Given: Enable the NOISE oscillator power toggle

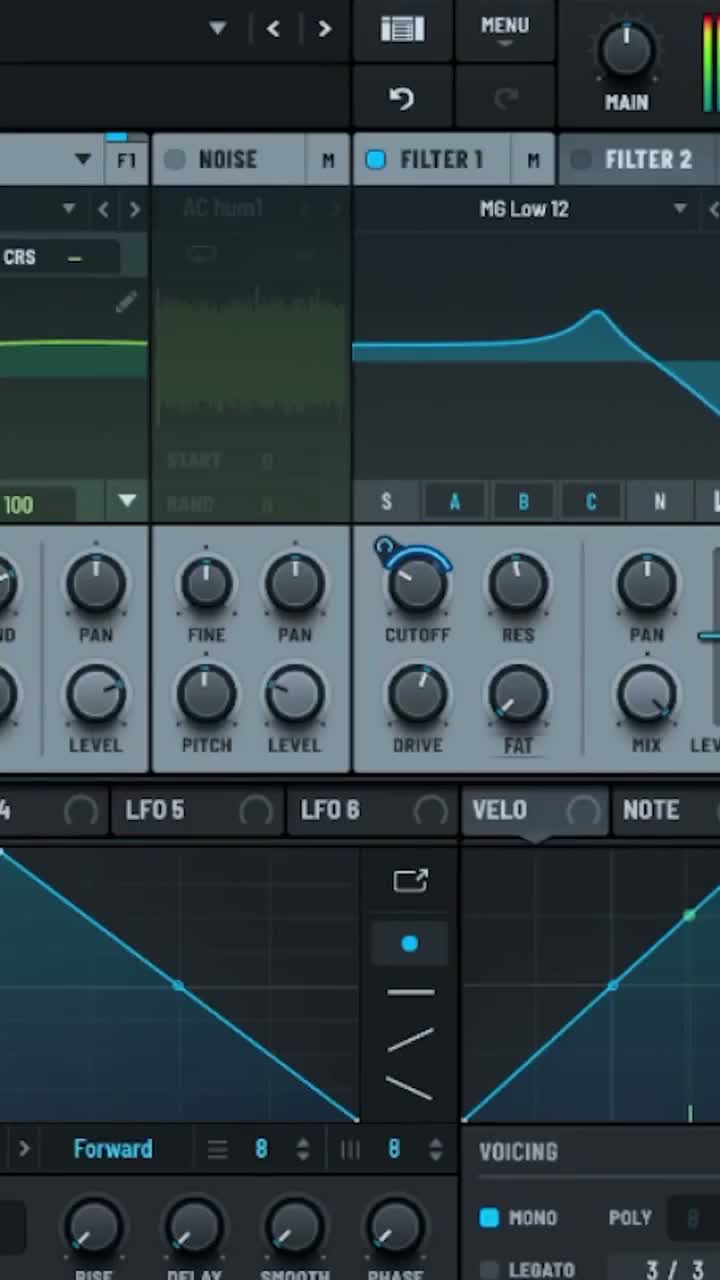Looking at the screenshot, I should [175, 160].
